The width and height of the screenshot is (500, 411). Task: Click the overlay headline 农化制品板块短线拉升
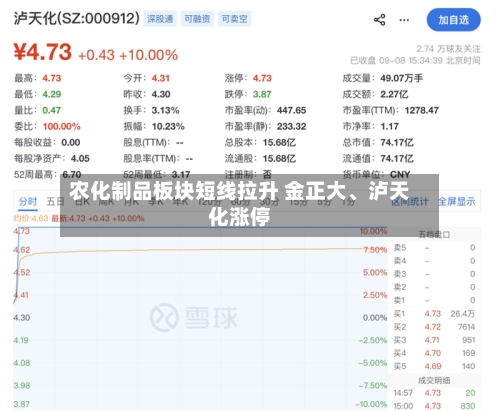point(174,191)
